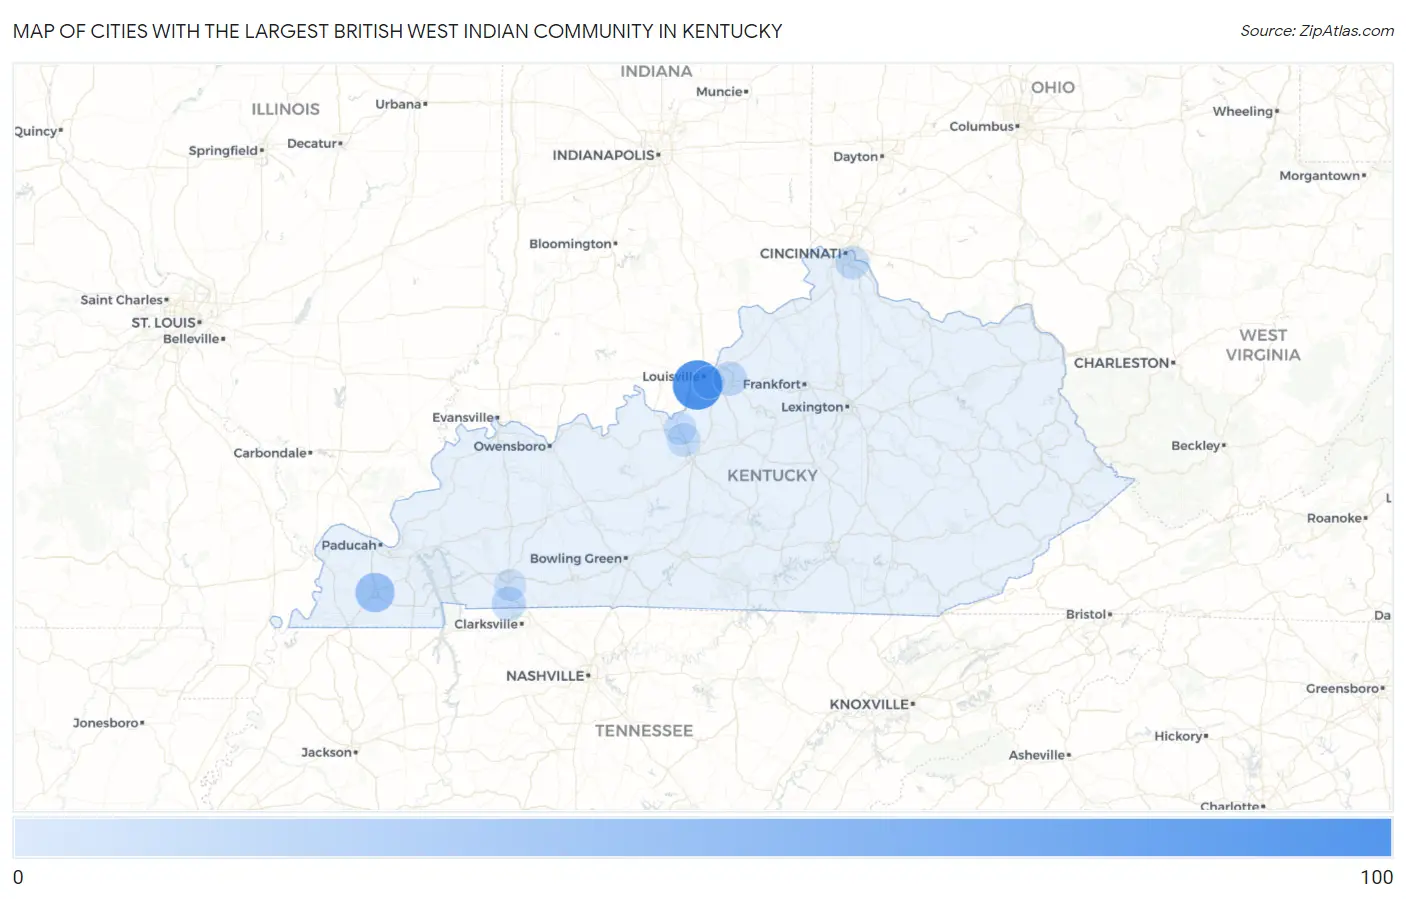The image size is (1406, 899).
Task: Click the OHIO state label
Action: tap(1053, 88)
